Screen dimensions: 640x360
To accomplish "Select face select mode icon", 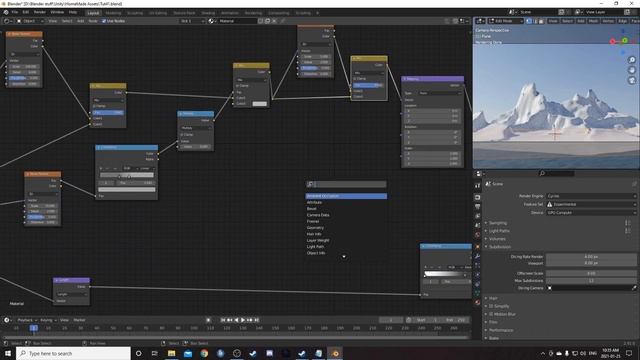I will (x=541, y=21).
